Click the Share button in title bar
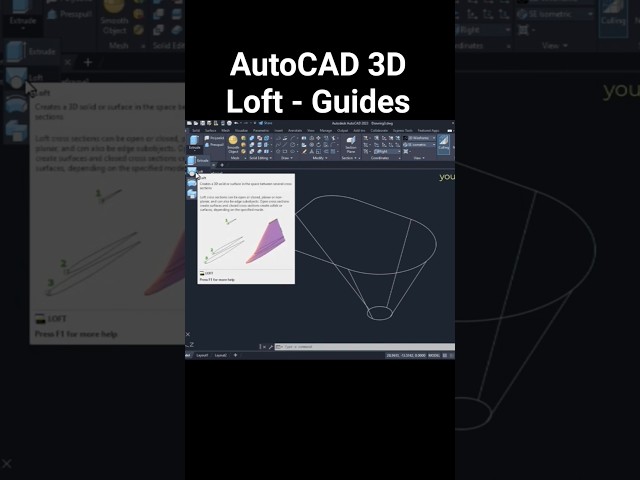The height and width of the screenshot is (480, 640). 265,123
